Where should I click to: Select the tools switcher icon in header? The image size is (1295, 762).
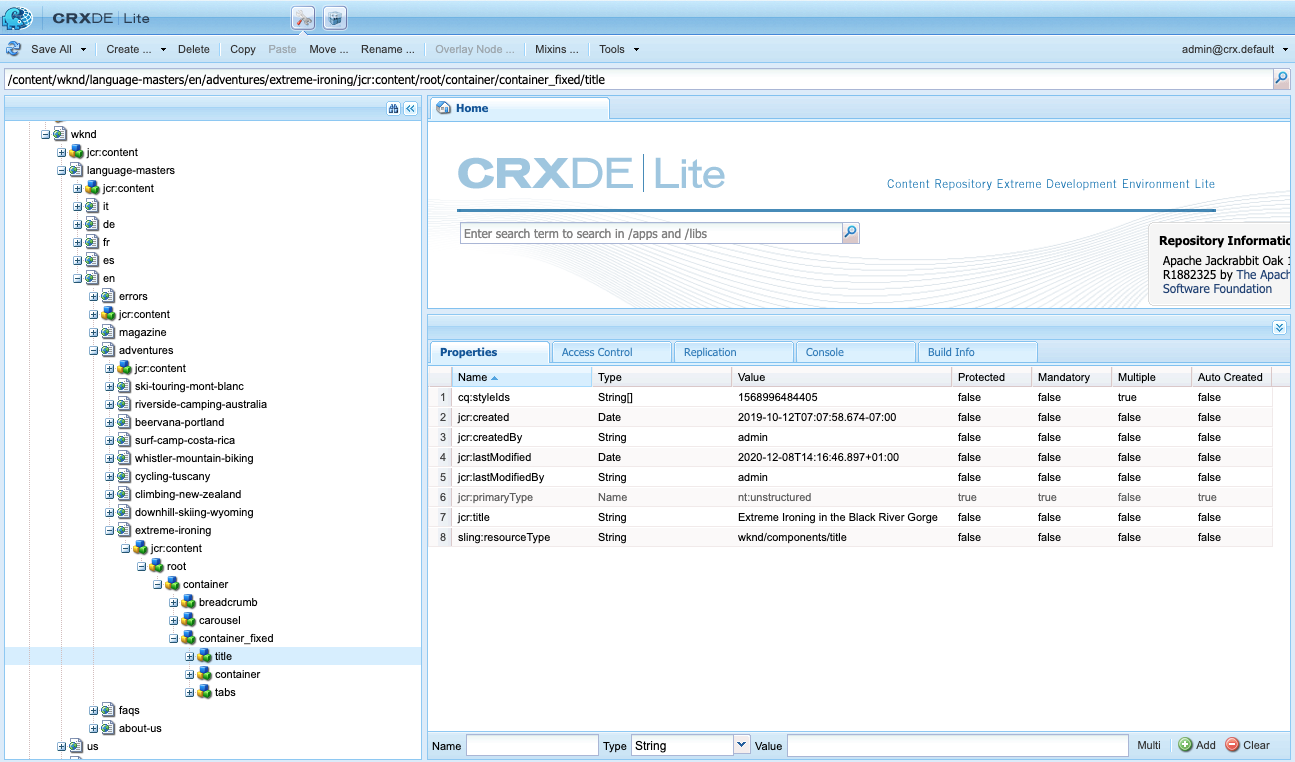[x=303, y=17]
